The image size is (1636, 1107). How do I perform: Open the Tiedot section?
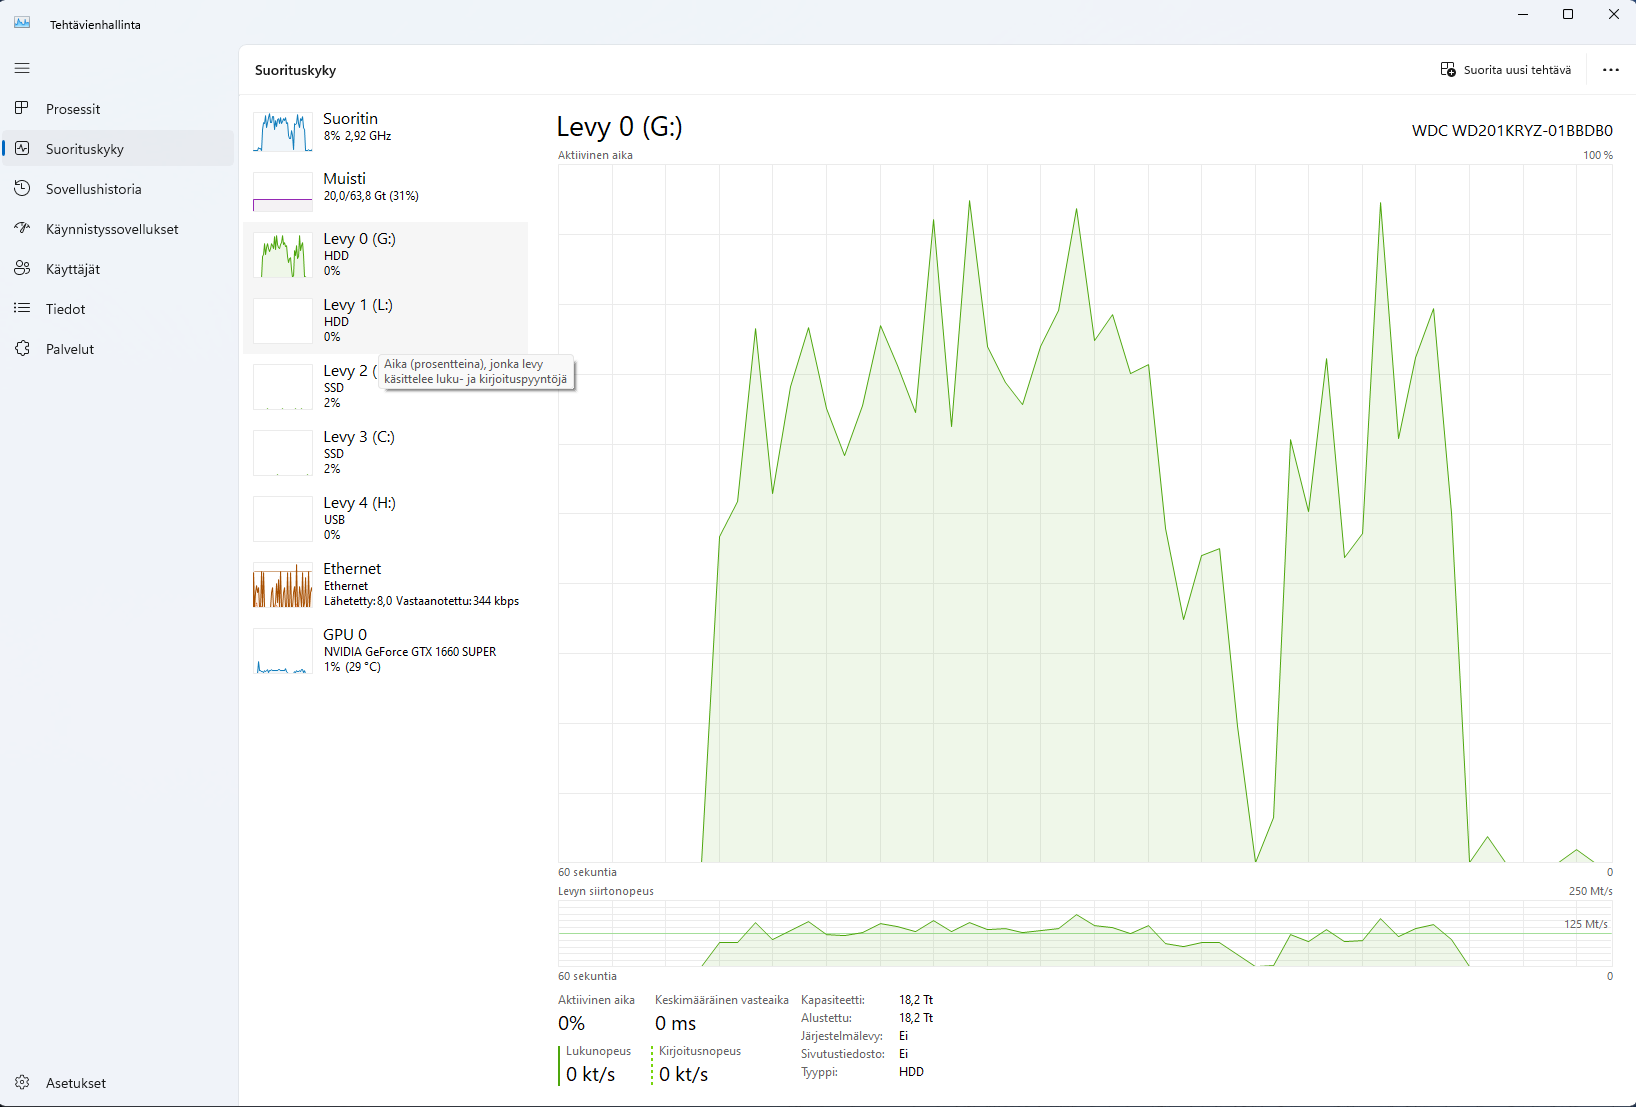(x=22, y=308)
